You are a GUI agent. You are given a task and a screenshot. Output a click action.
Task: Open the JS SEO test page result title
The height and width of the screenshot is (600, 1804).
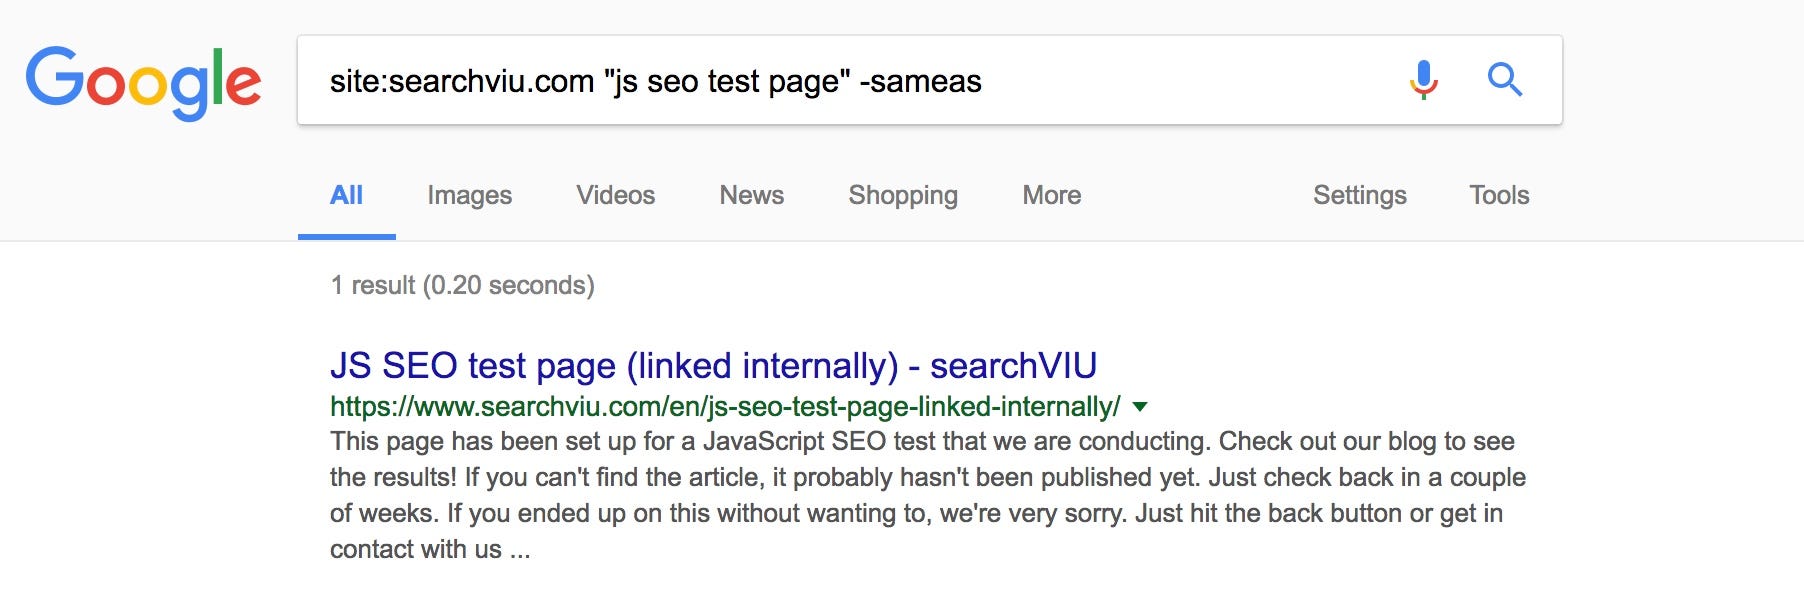[x=713, y=366]
